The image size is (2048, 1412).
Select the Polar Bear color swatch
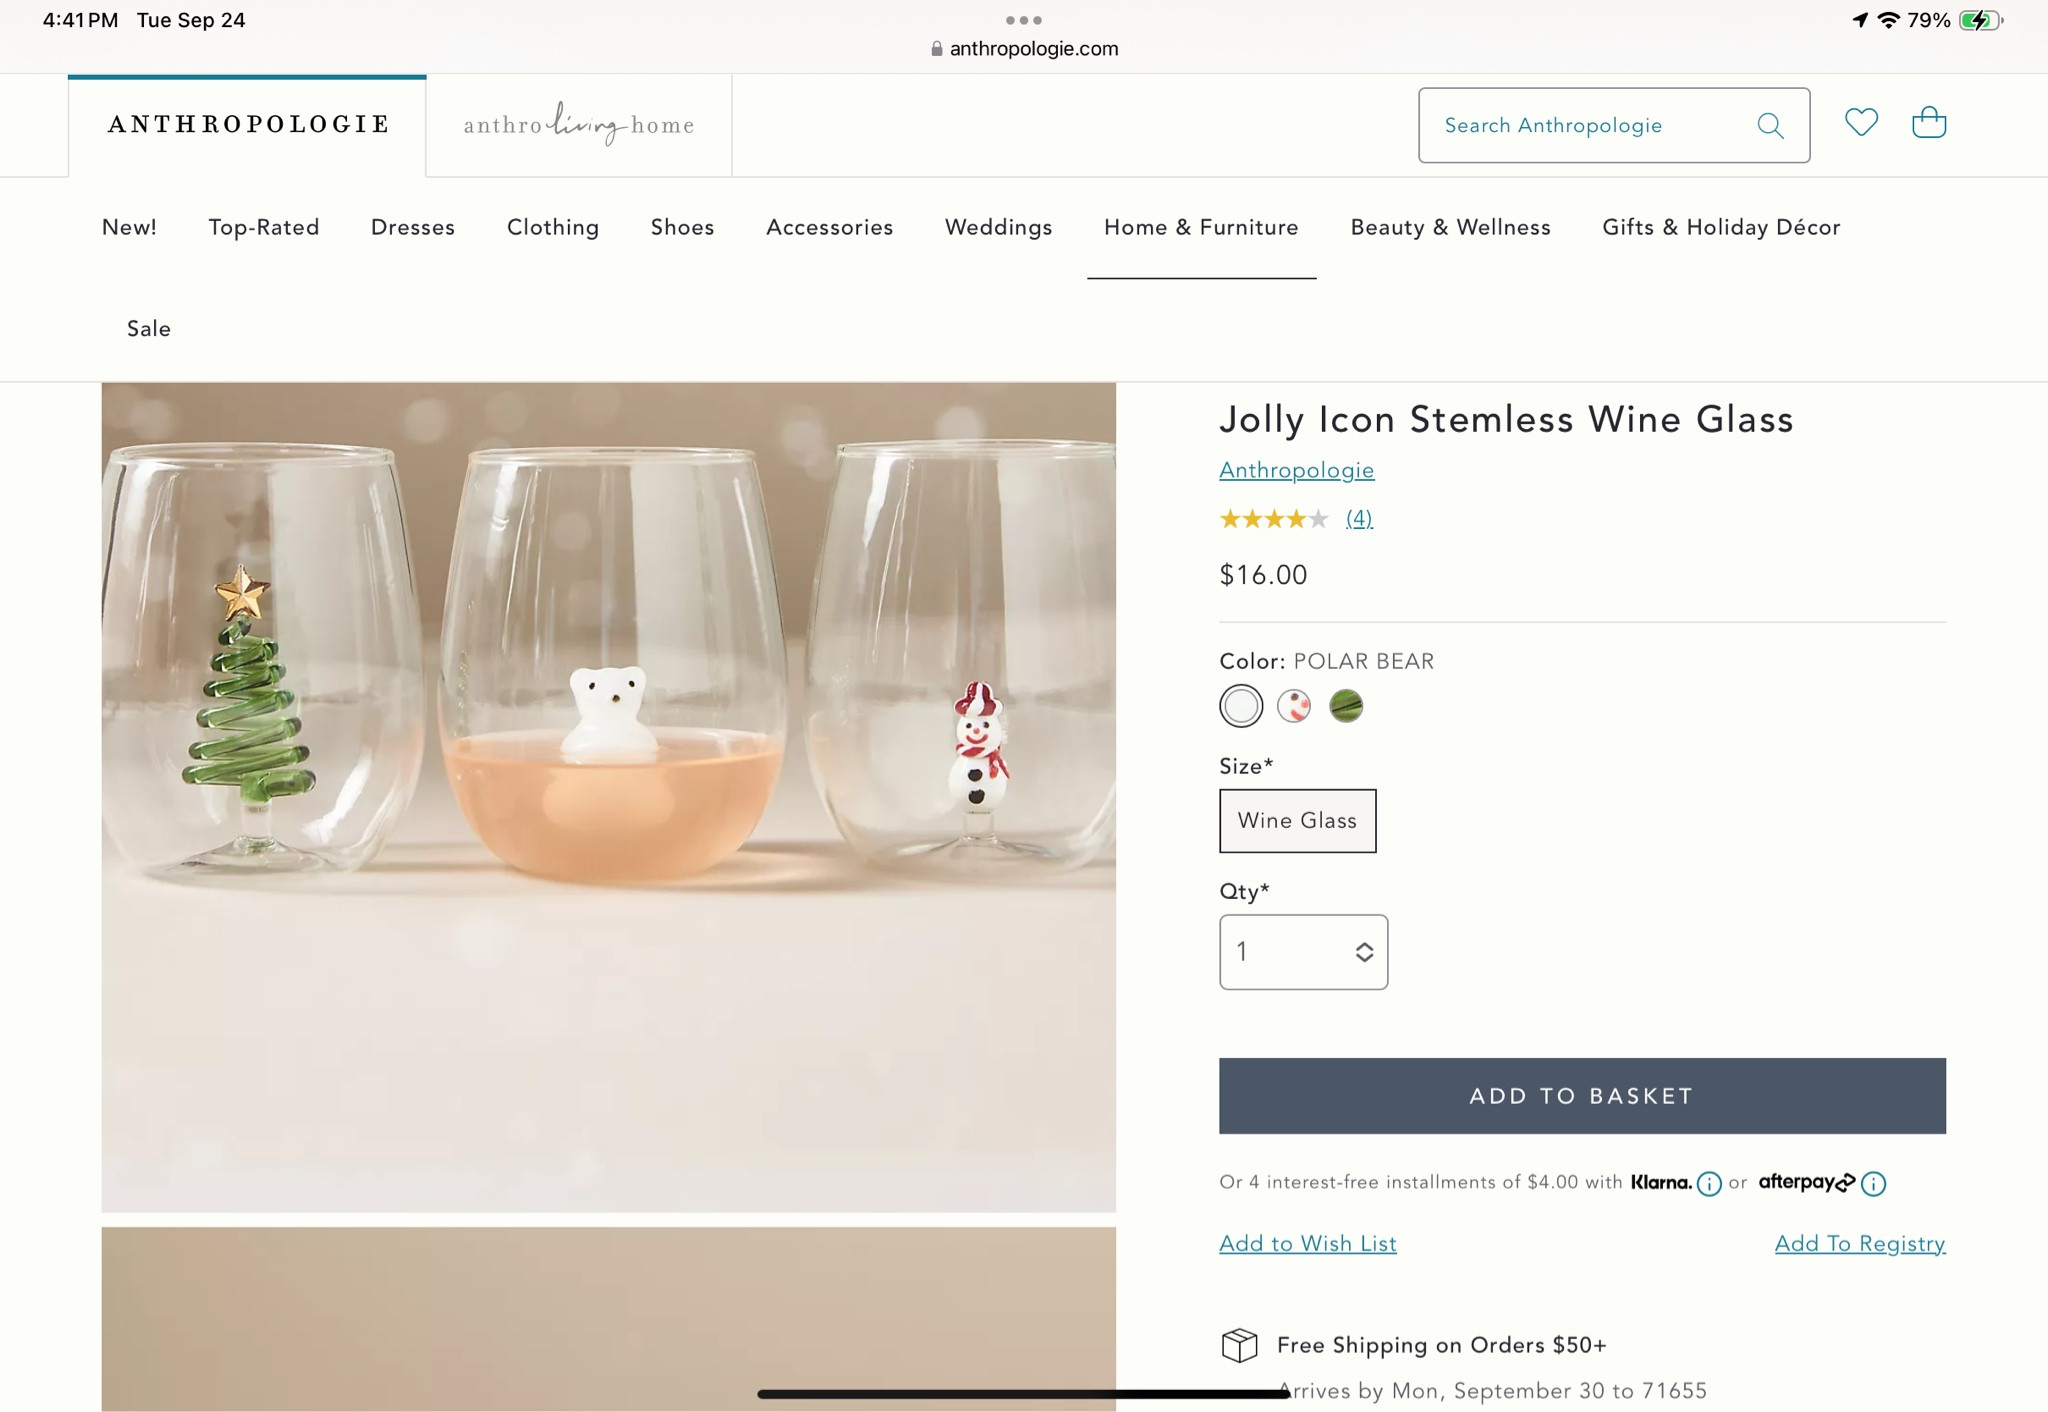coord(1241,705)
